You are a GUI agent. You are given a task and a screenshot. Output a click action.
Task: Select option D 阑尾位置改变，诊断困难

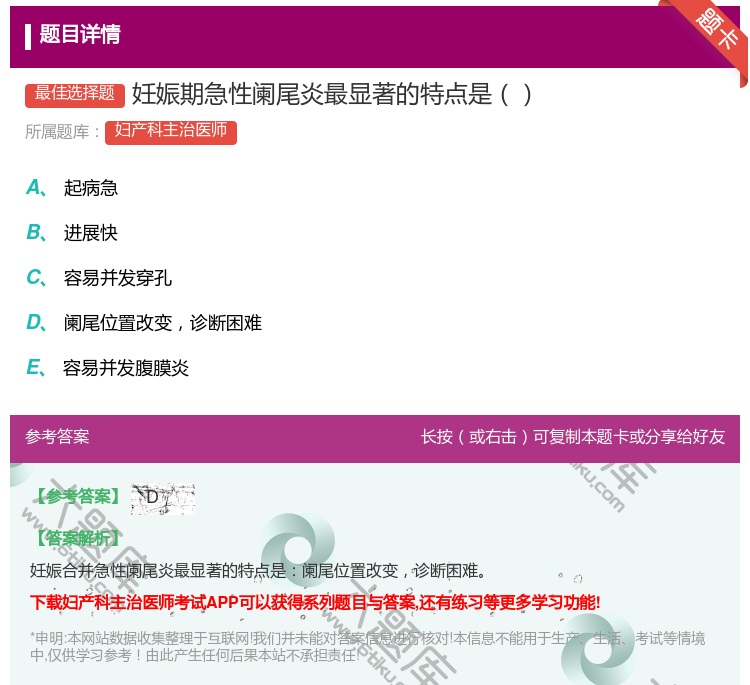pyautogui.click(x=144, y=323)
